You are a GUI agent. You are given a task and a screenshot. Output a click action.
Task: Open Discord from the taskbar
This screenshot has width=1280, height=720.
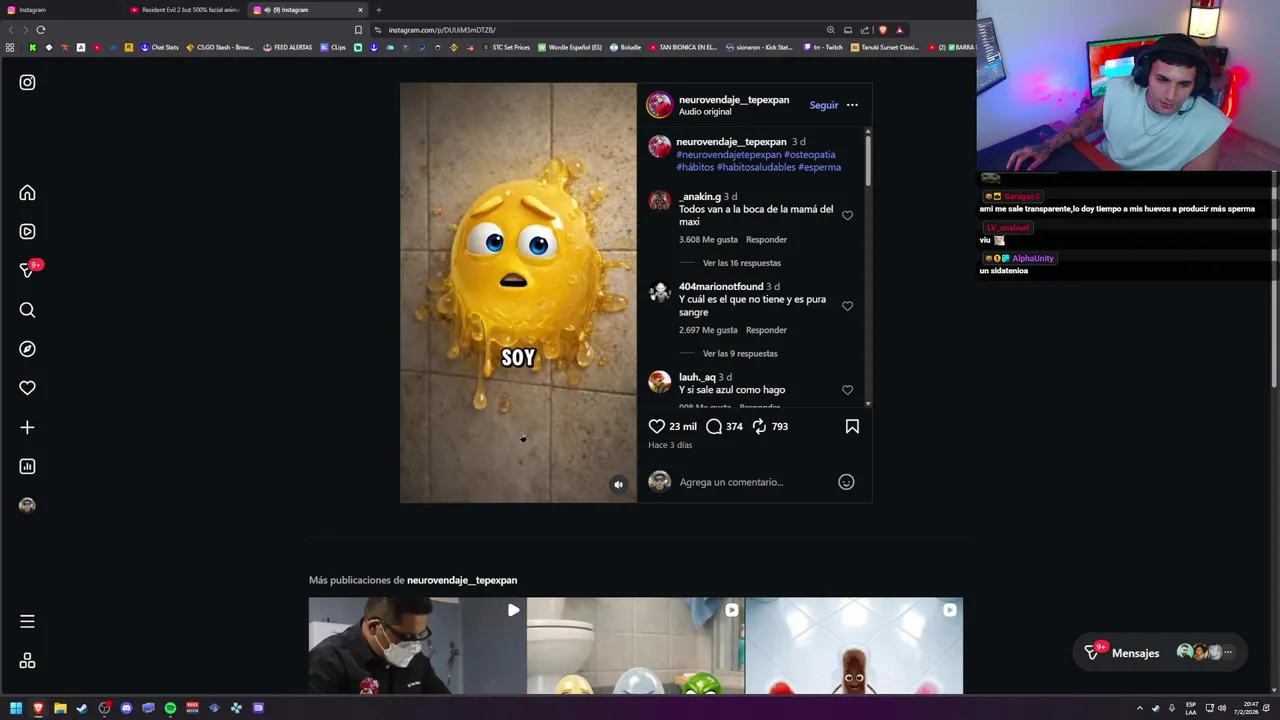coord(126,708)
